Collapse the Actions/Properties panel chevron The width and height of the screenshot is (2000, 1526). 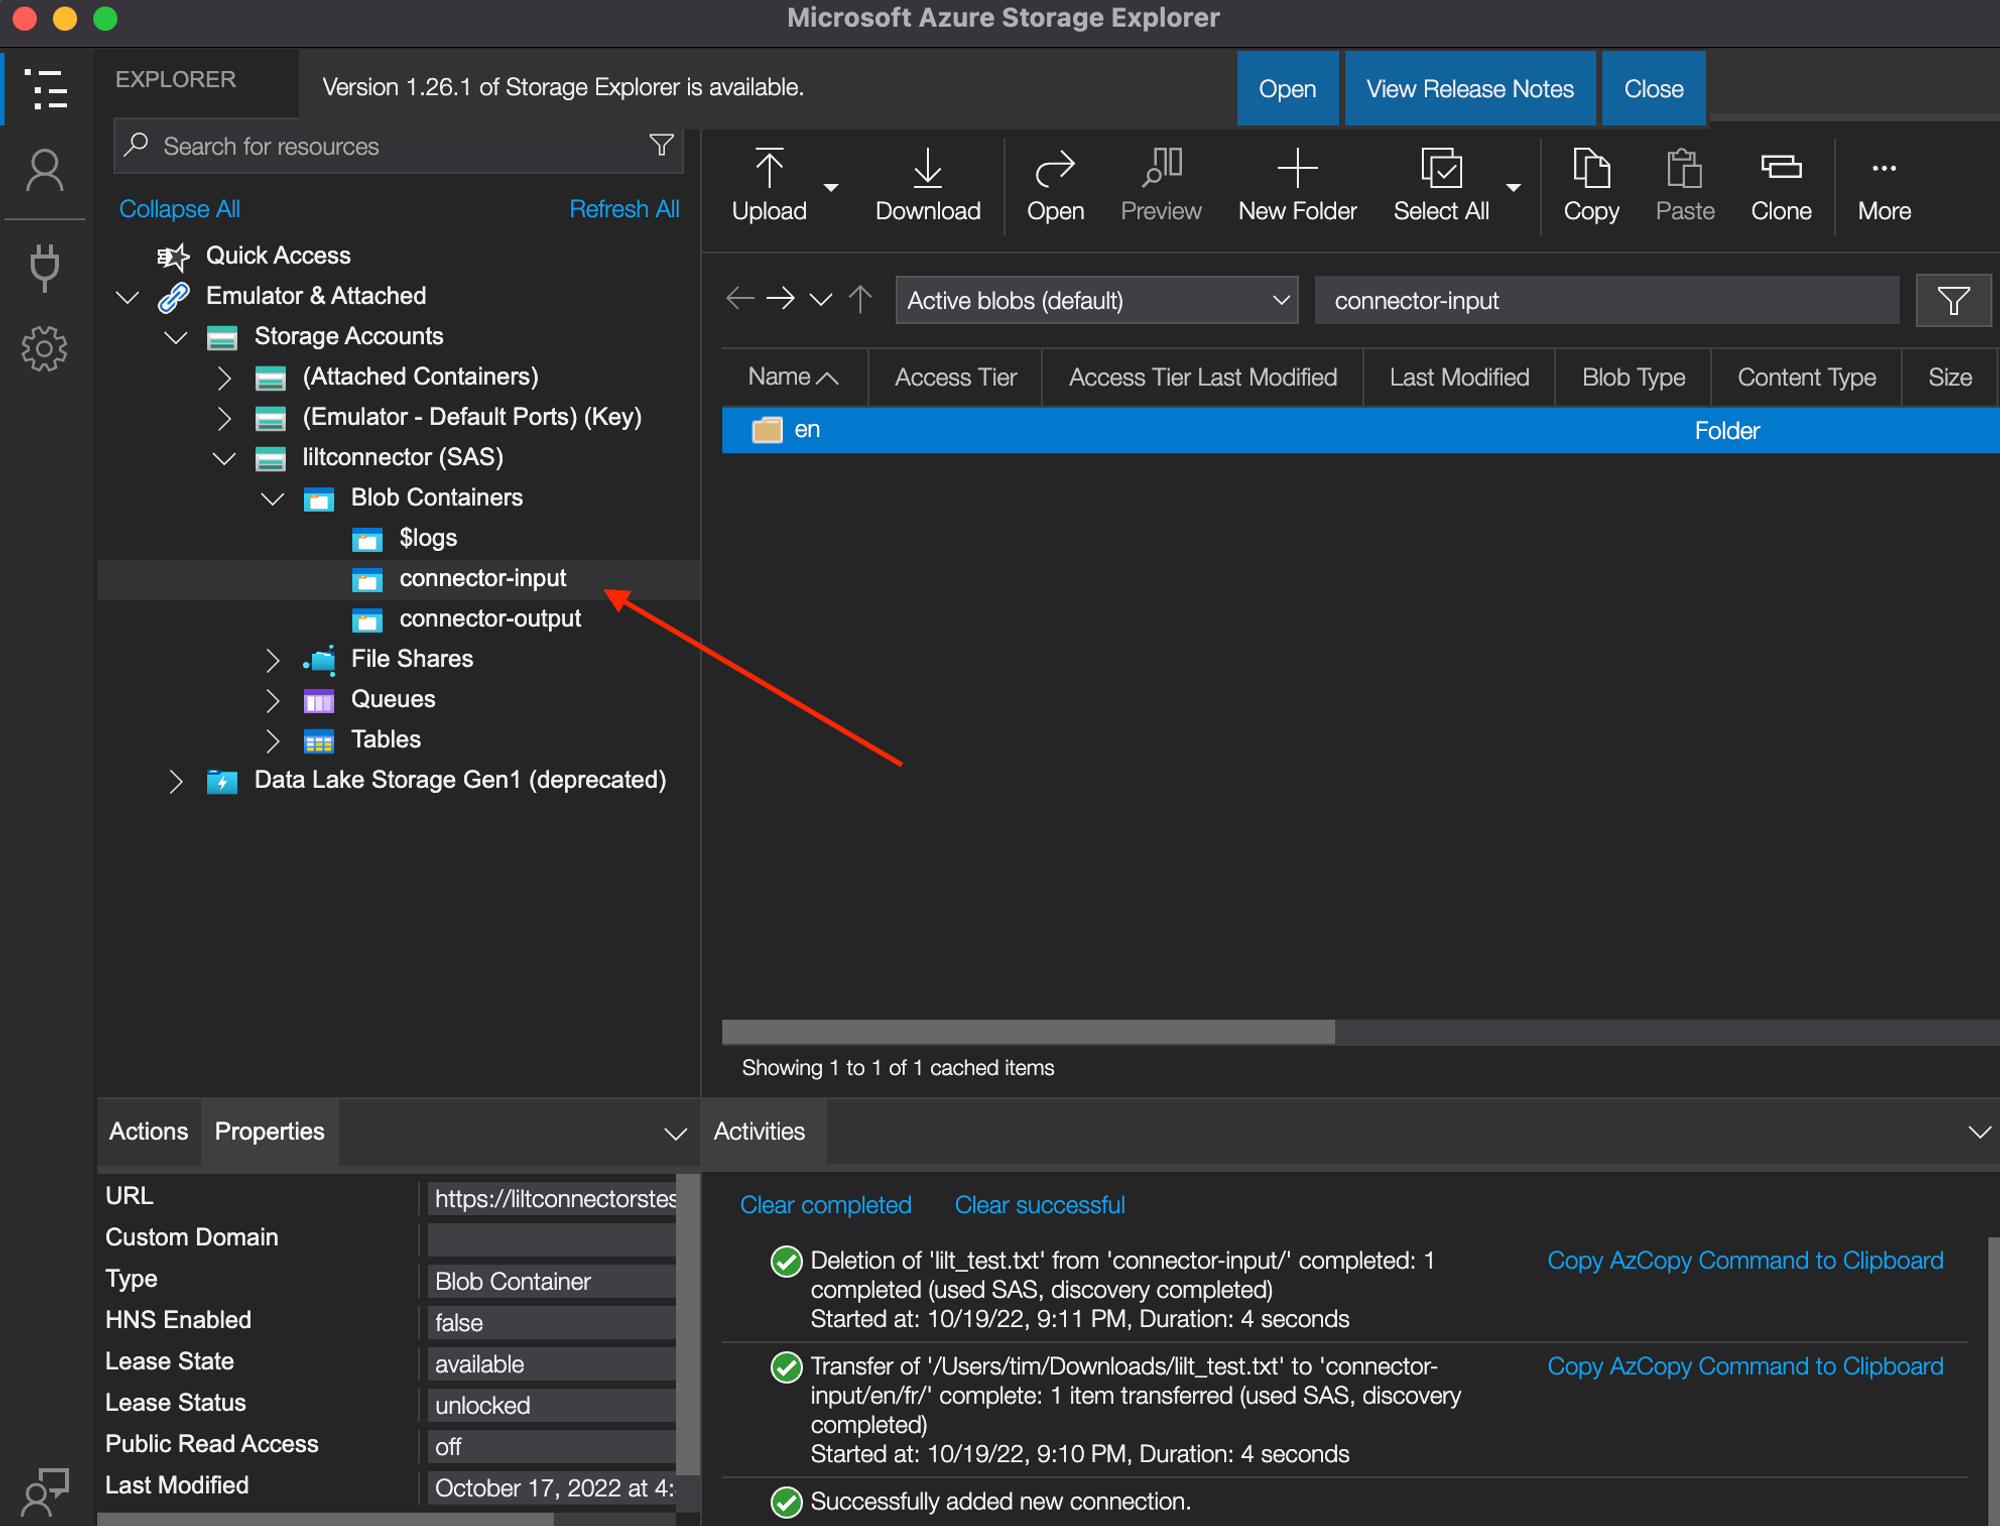(675, 1133)
